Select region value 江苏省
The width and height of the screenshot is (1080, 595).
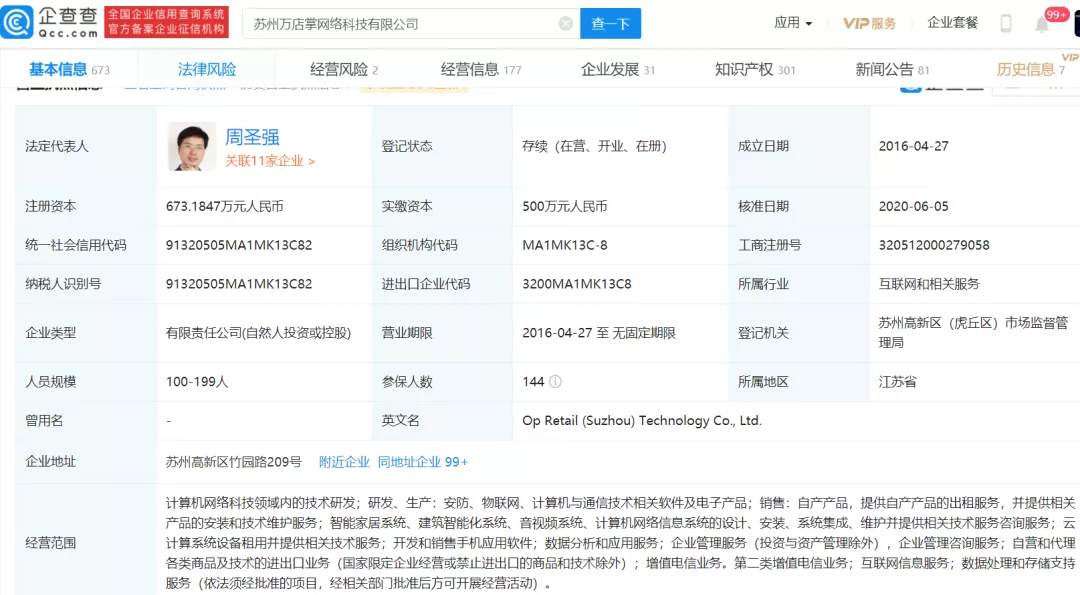click(897, 382)
